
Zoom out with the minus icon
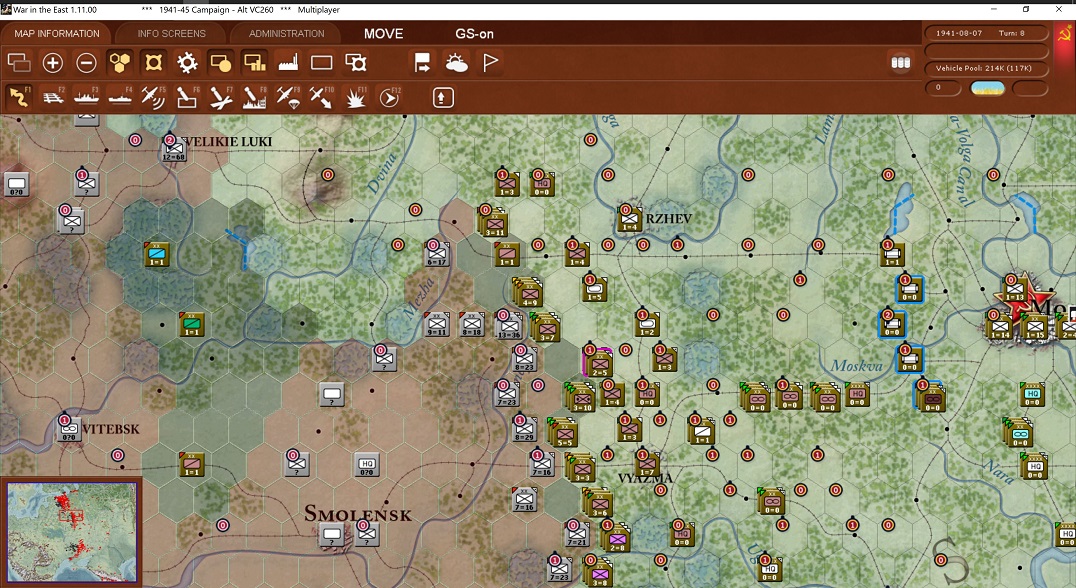86,63
